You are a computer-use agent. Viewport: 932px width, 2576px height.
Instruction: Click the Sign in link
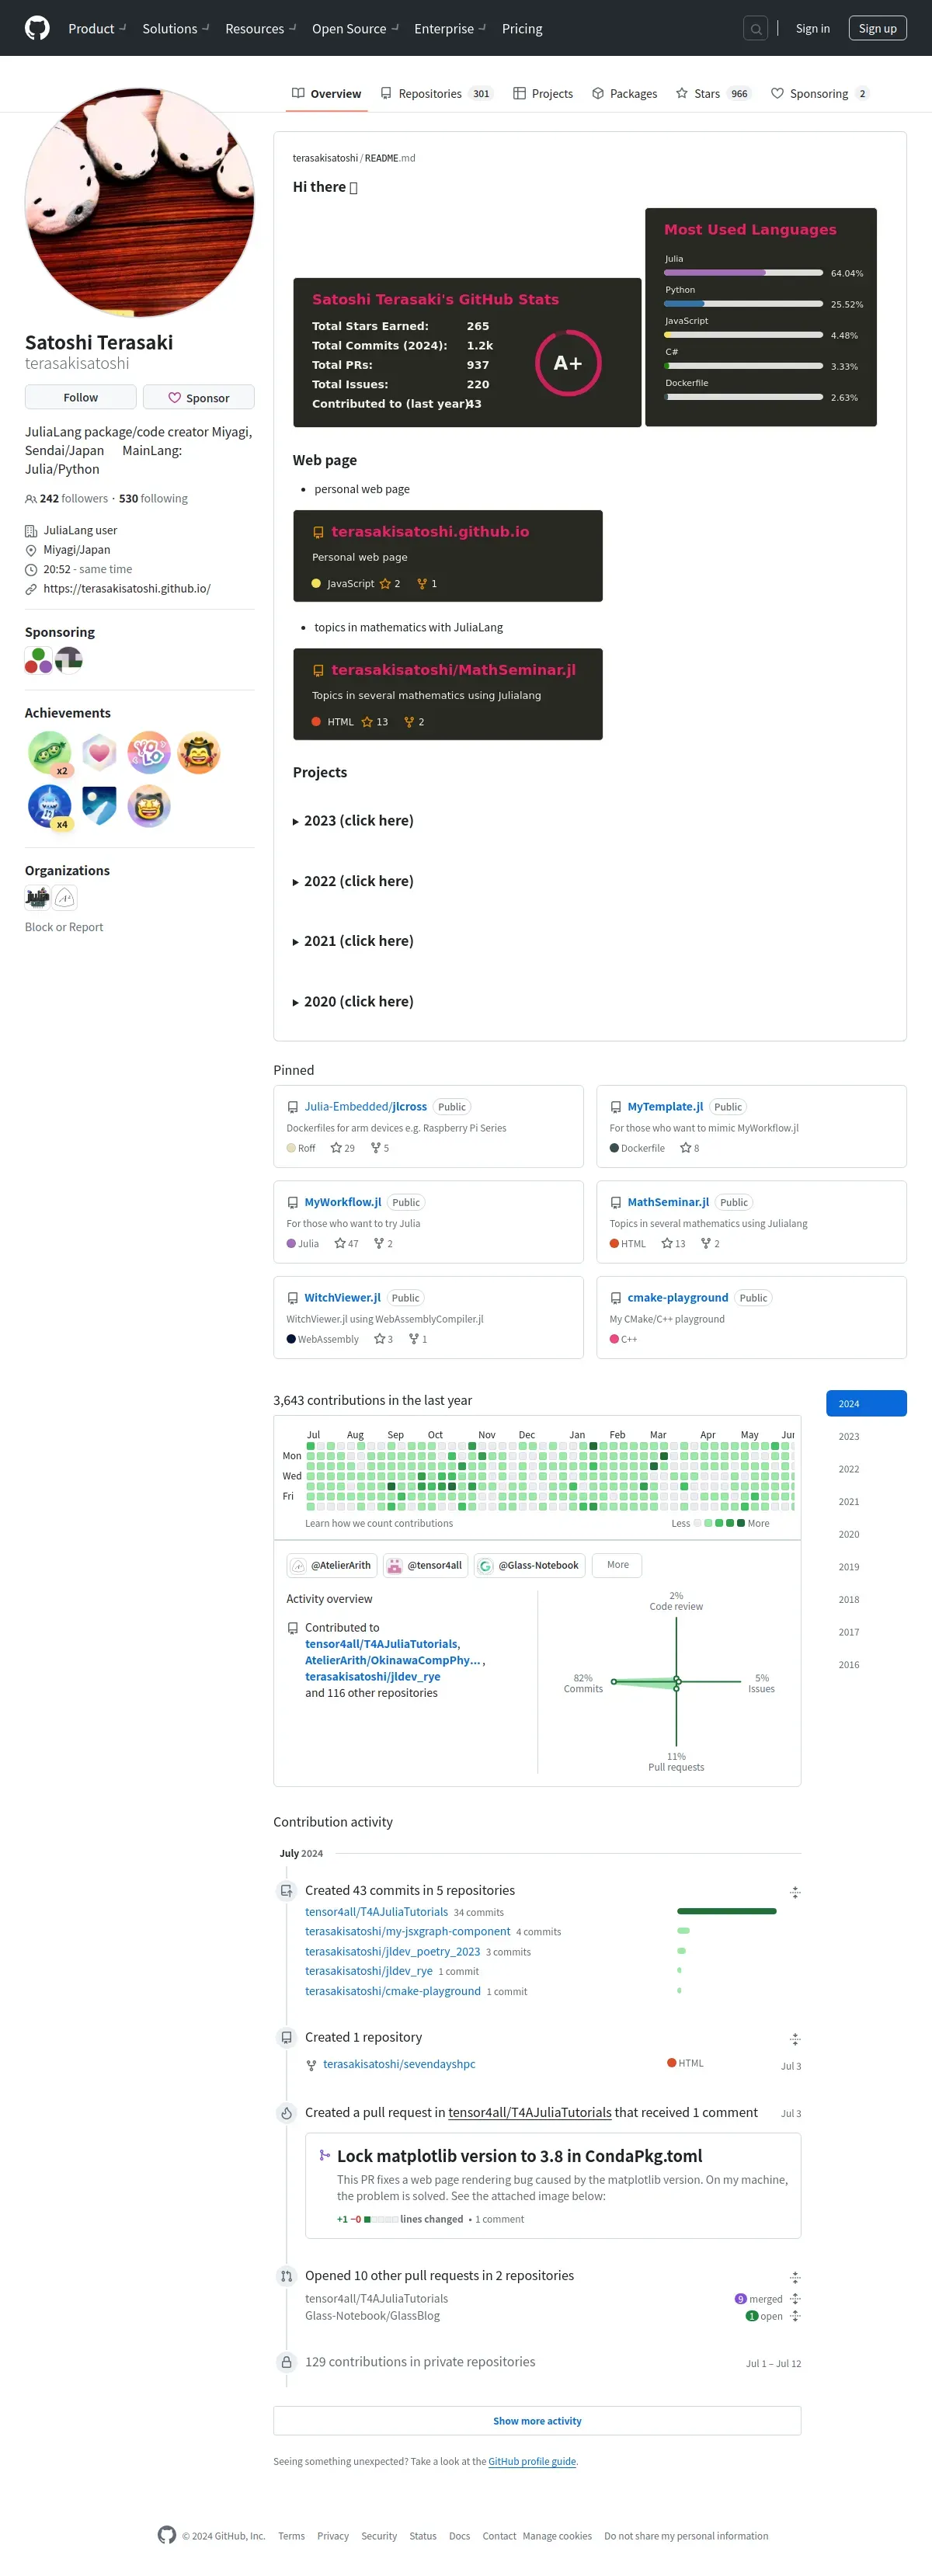[813, 29]
